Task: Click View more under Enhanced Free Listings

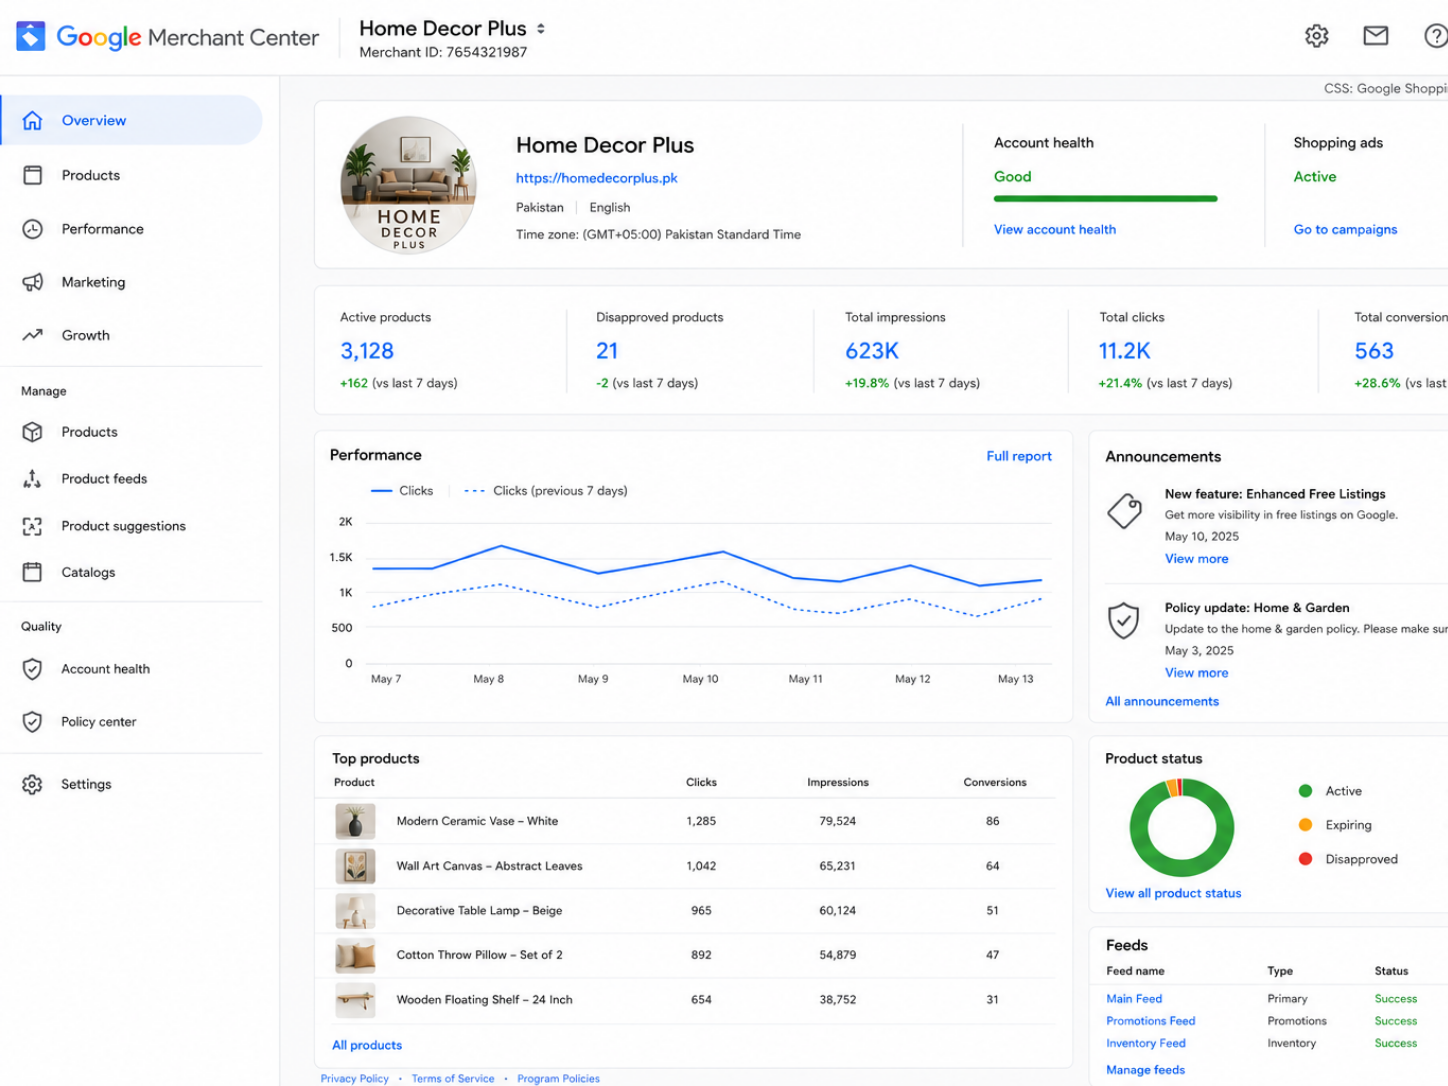Action: (1197, 559)
